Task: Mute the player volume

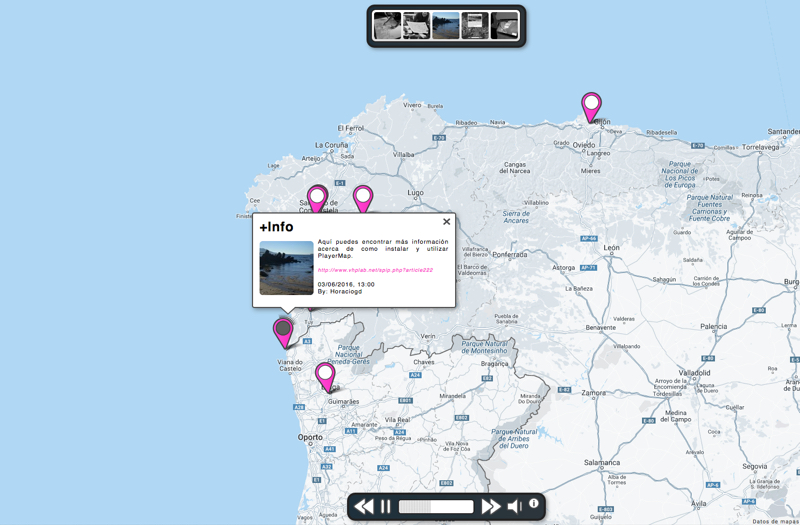Action: pyautogui.click(x=514, y=506)
